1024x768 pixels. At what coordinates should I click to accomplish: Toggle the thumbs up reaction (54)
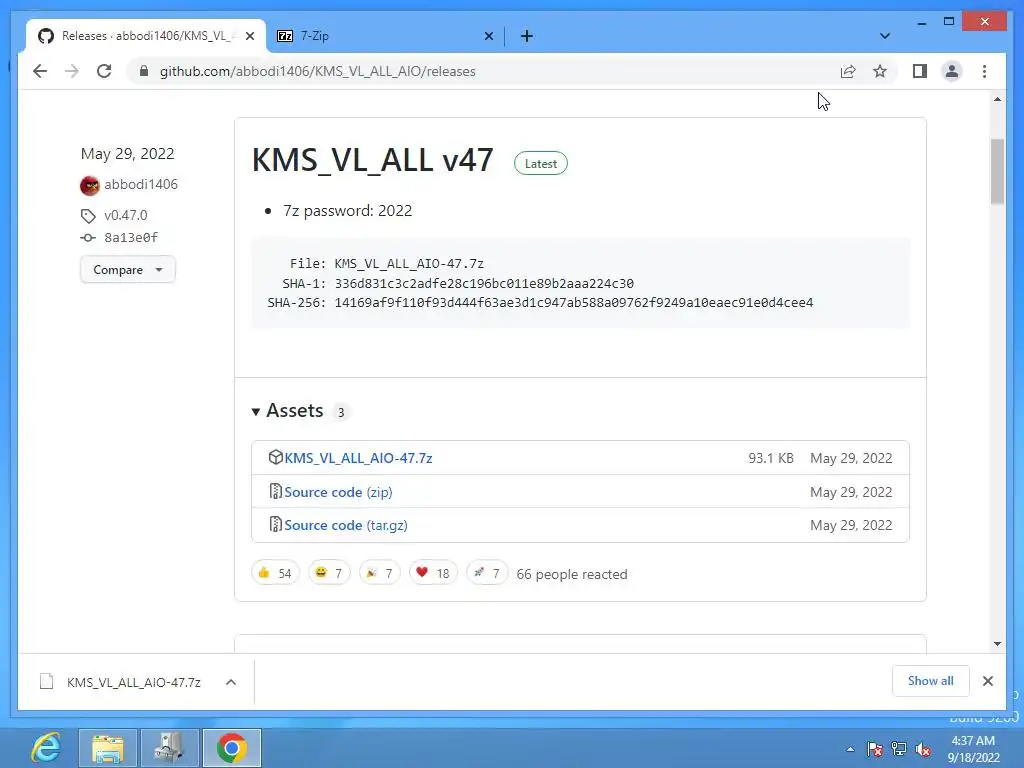click(275, 573)
